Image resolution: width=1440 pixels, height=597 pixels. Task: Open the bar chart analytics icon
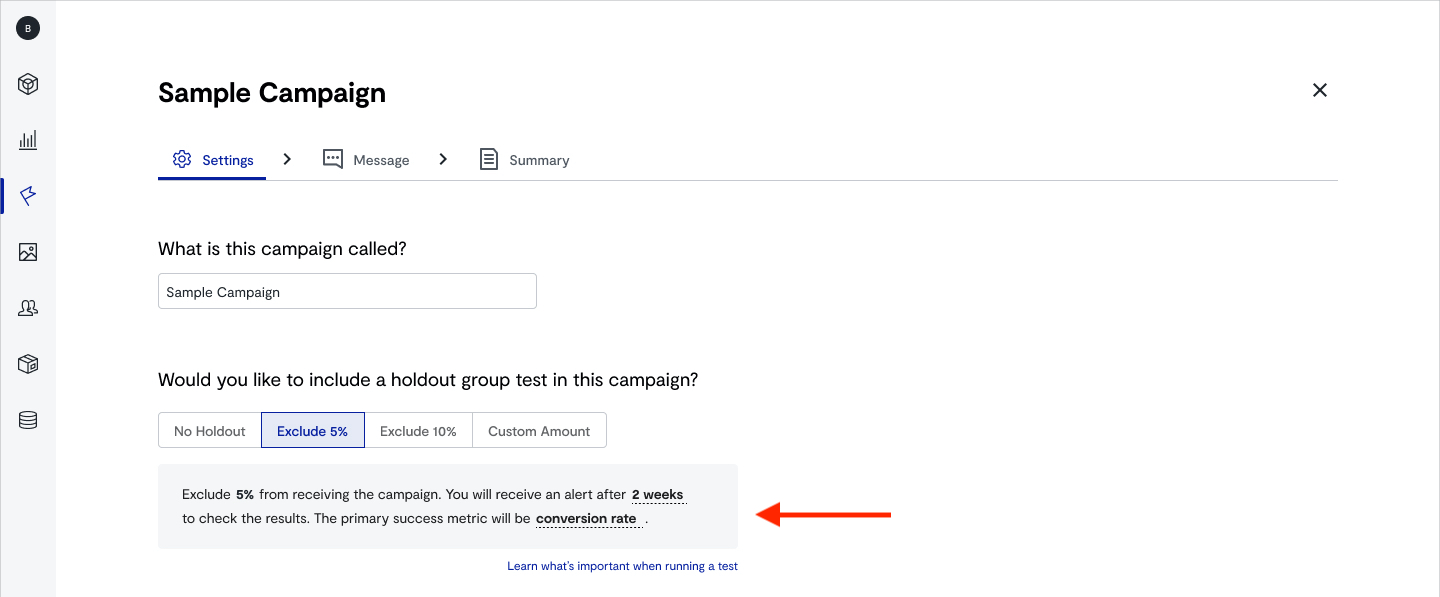(28, 140)
